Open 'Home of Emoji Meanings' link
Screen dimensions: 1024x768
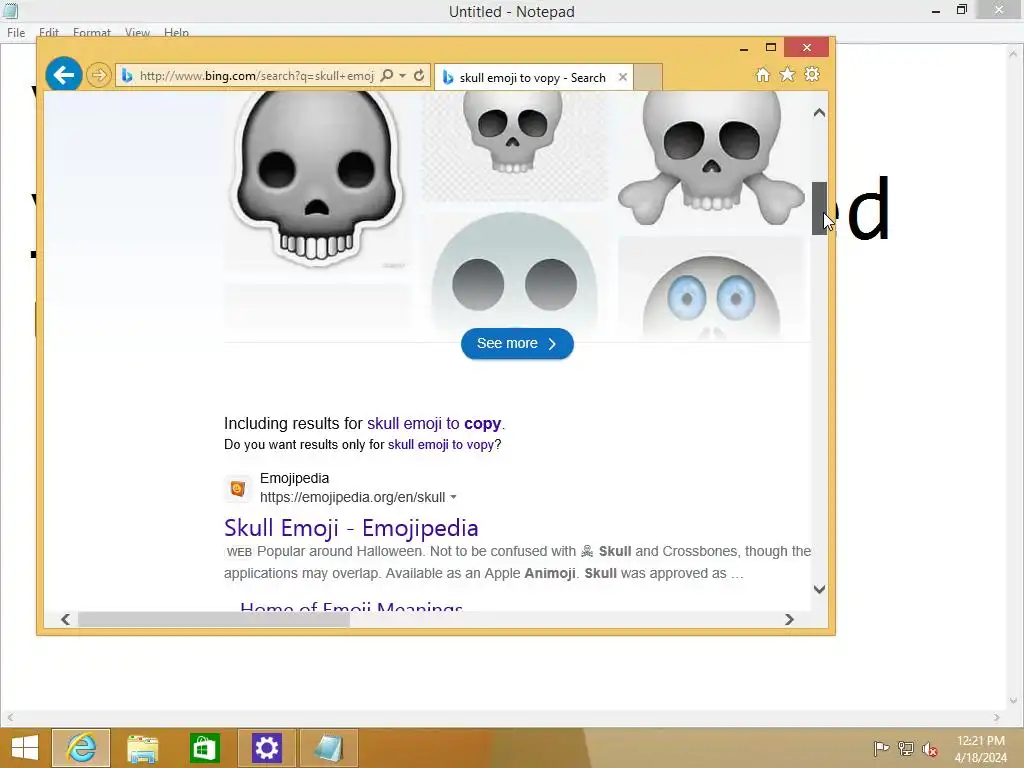click(351, 606)
